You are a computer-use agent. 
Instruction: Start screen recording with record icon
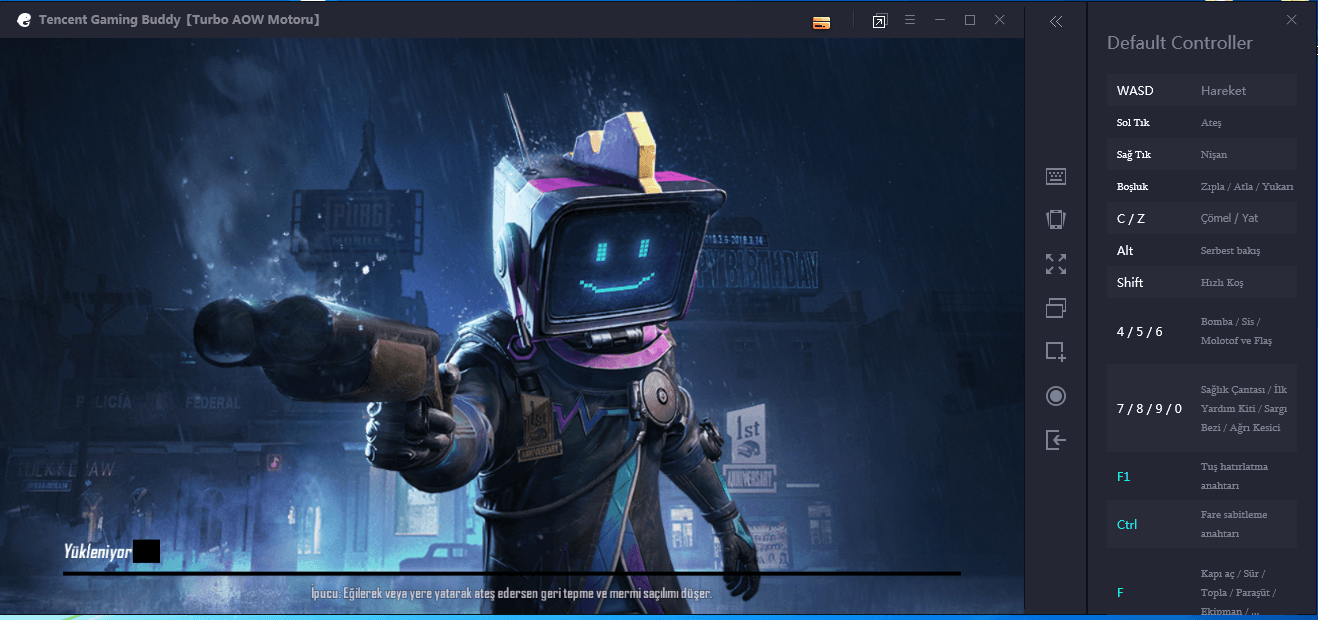pos(1055,396)
